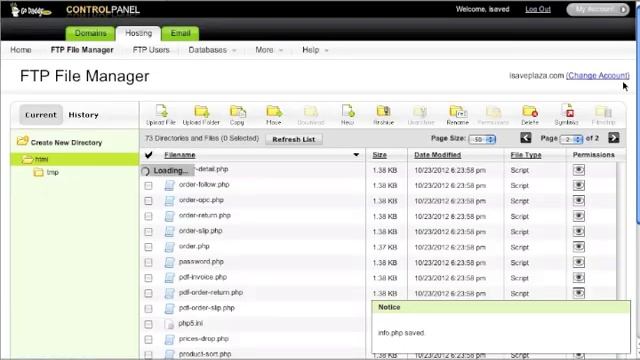Click the Delete toolbar icon

530,111
